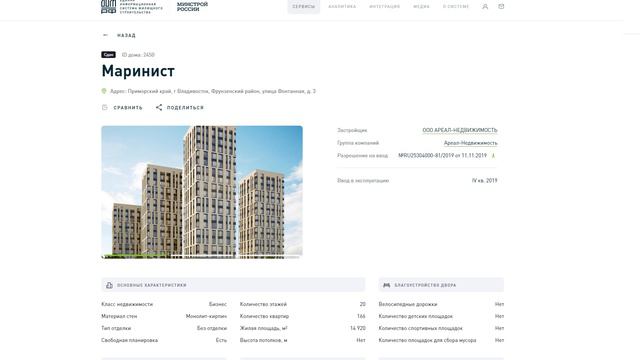Click the Количество детских площадок row label
Screen dimensions: 640x360
(416, 316)
